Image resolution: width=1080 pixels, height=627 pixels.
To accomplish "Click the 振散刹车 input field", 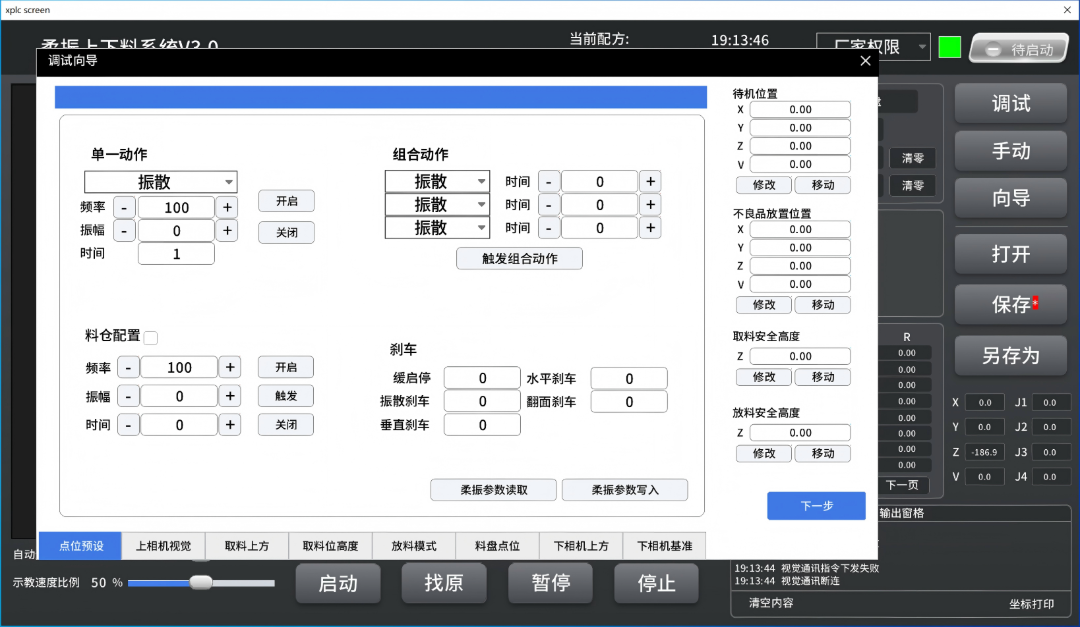I will pos(482,401).
